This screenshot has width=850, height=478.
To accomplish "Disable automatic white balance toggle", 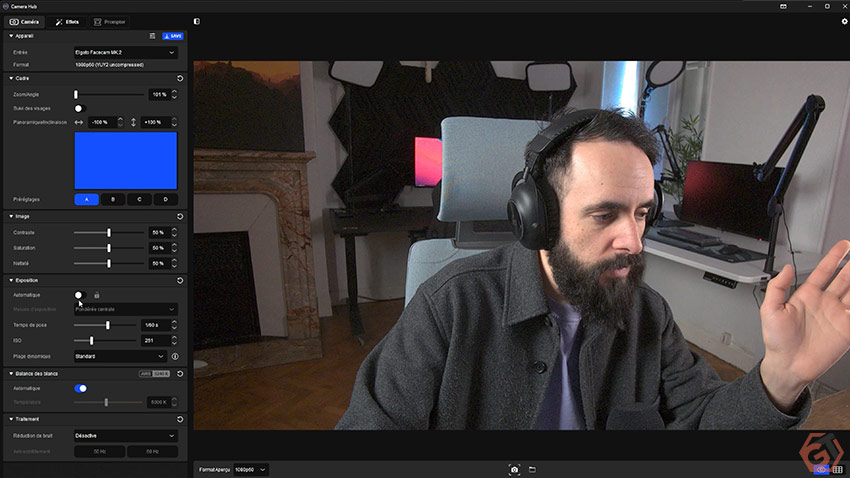I will [x=80, y=388].
